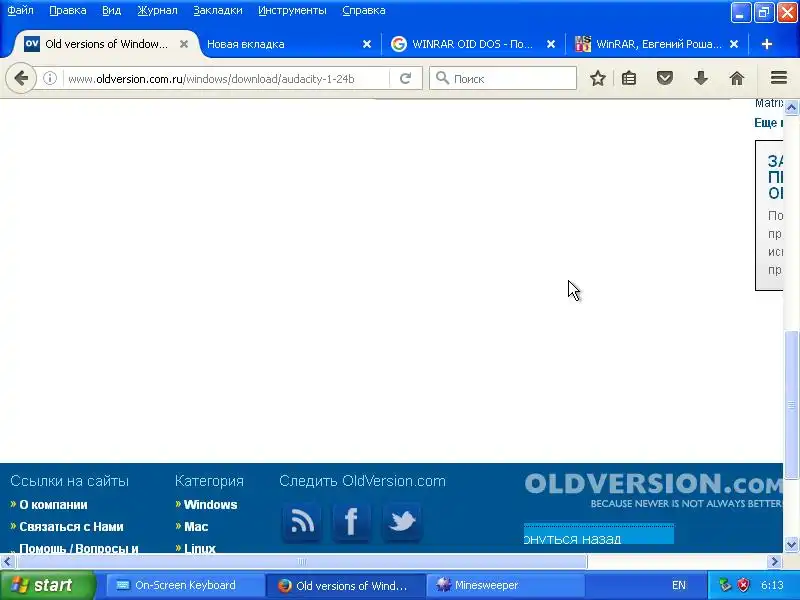Click the red shield security tray icon

(x=744, y=585)
